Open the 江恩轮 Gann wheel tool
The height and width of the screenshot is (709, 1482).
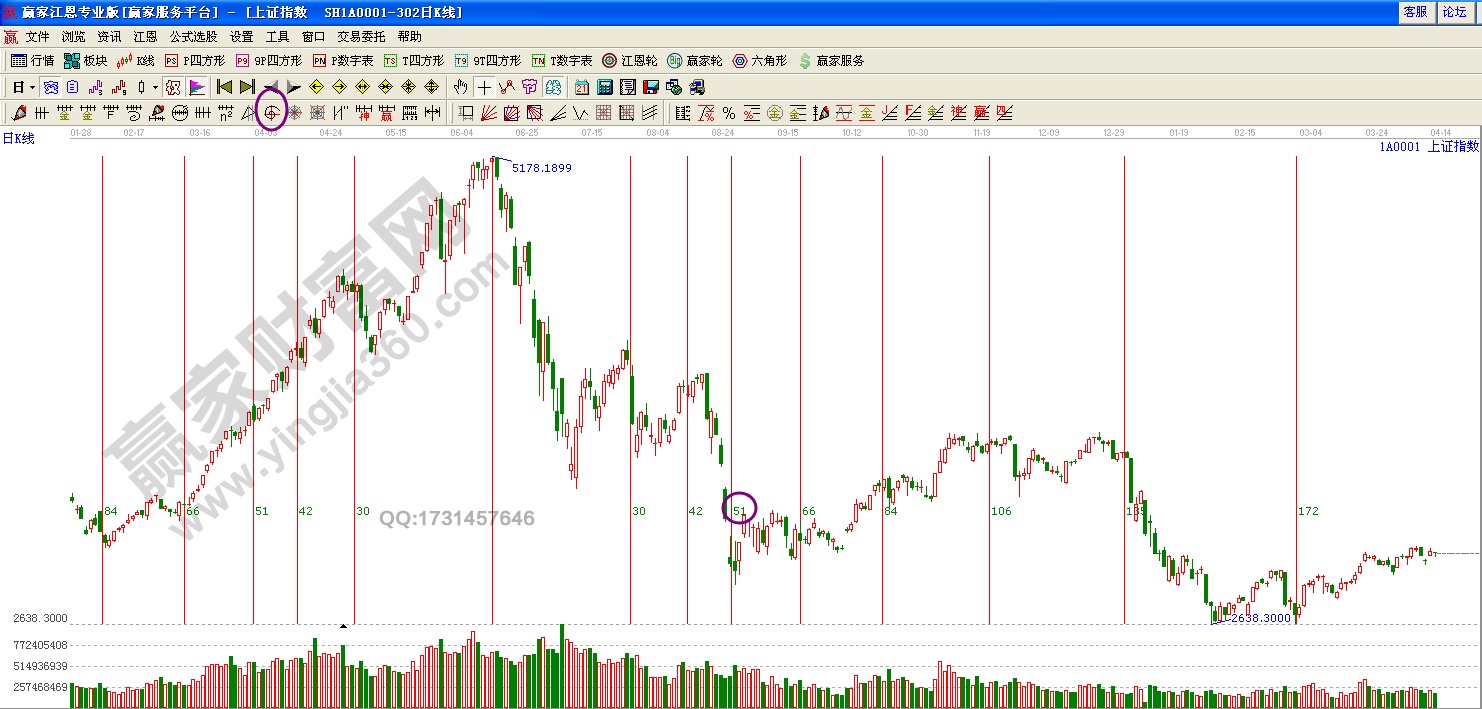[x=630, y=61]
